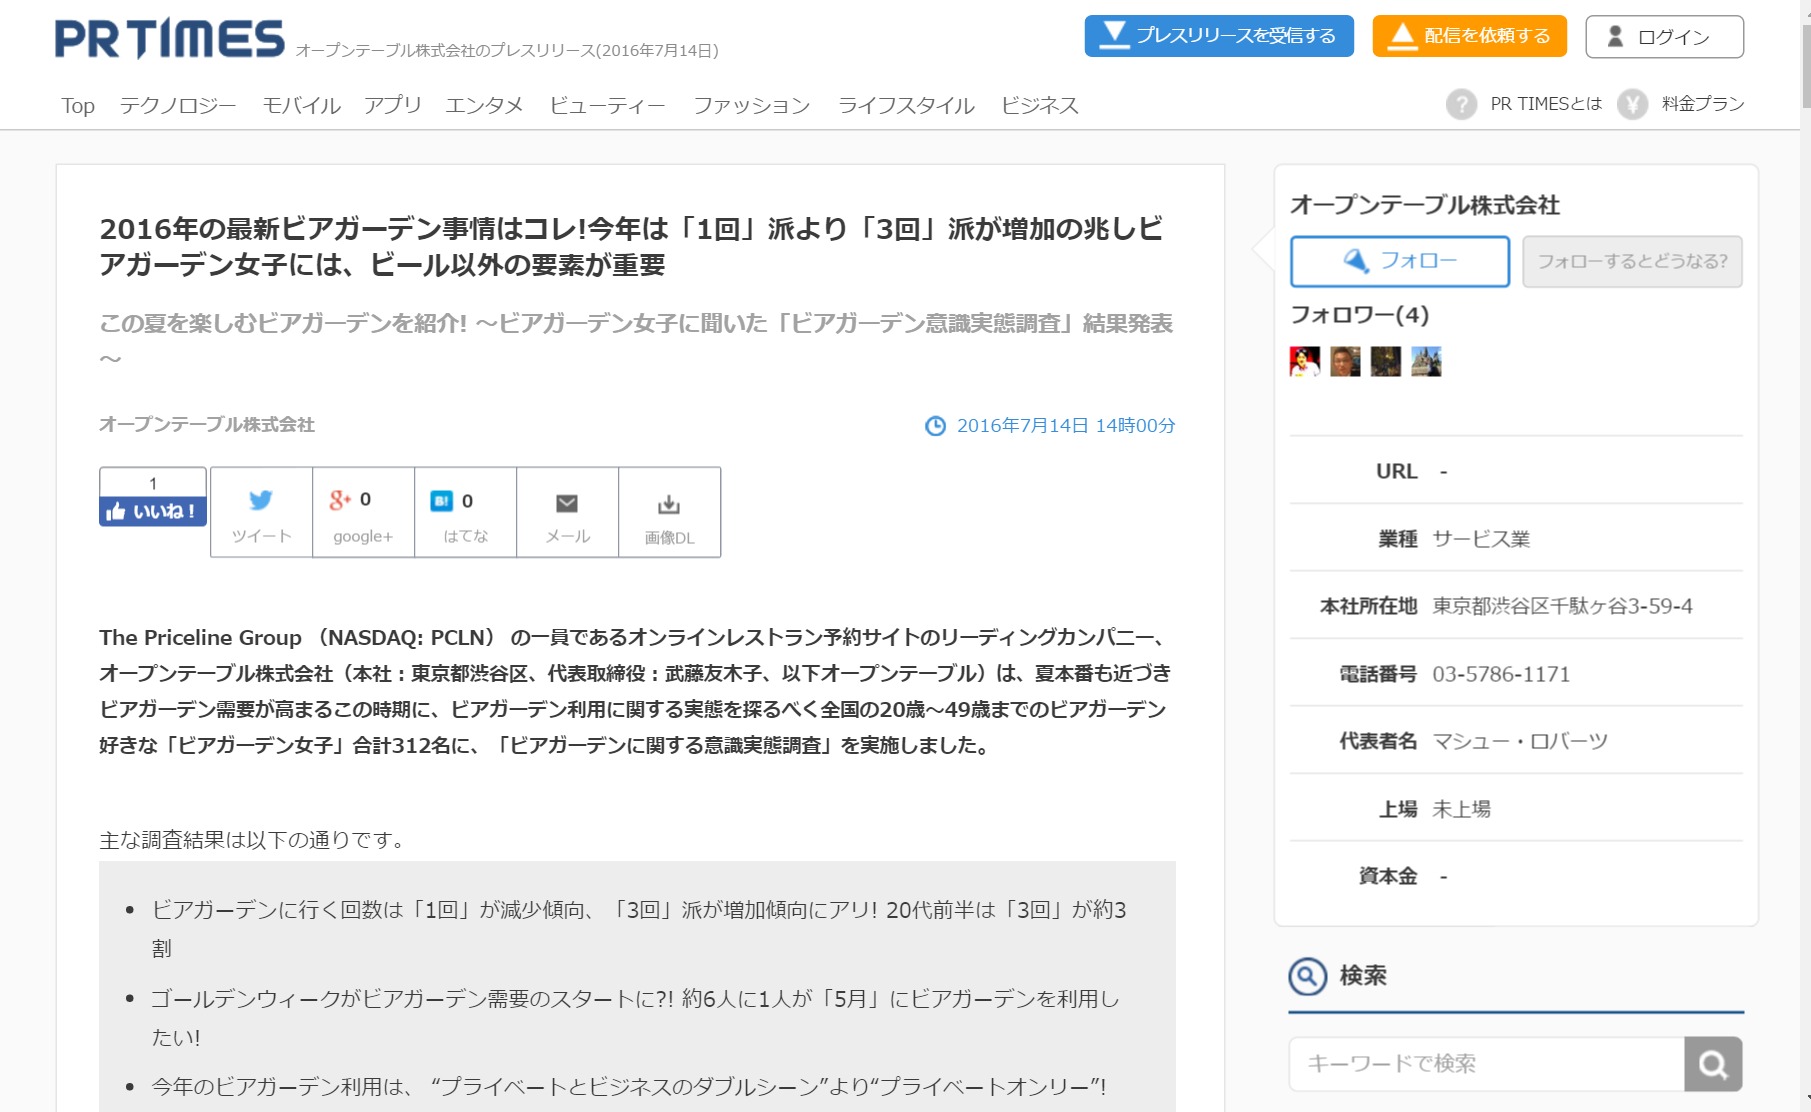The height and width of the screenshot is (1112, 1811).
Task: Click the magnifier search submit icon
Action: 1712,1064
